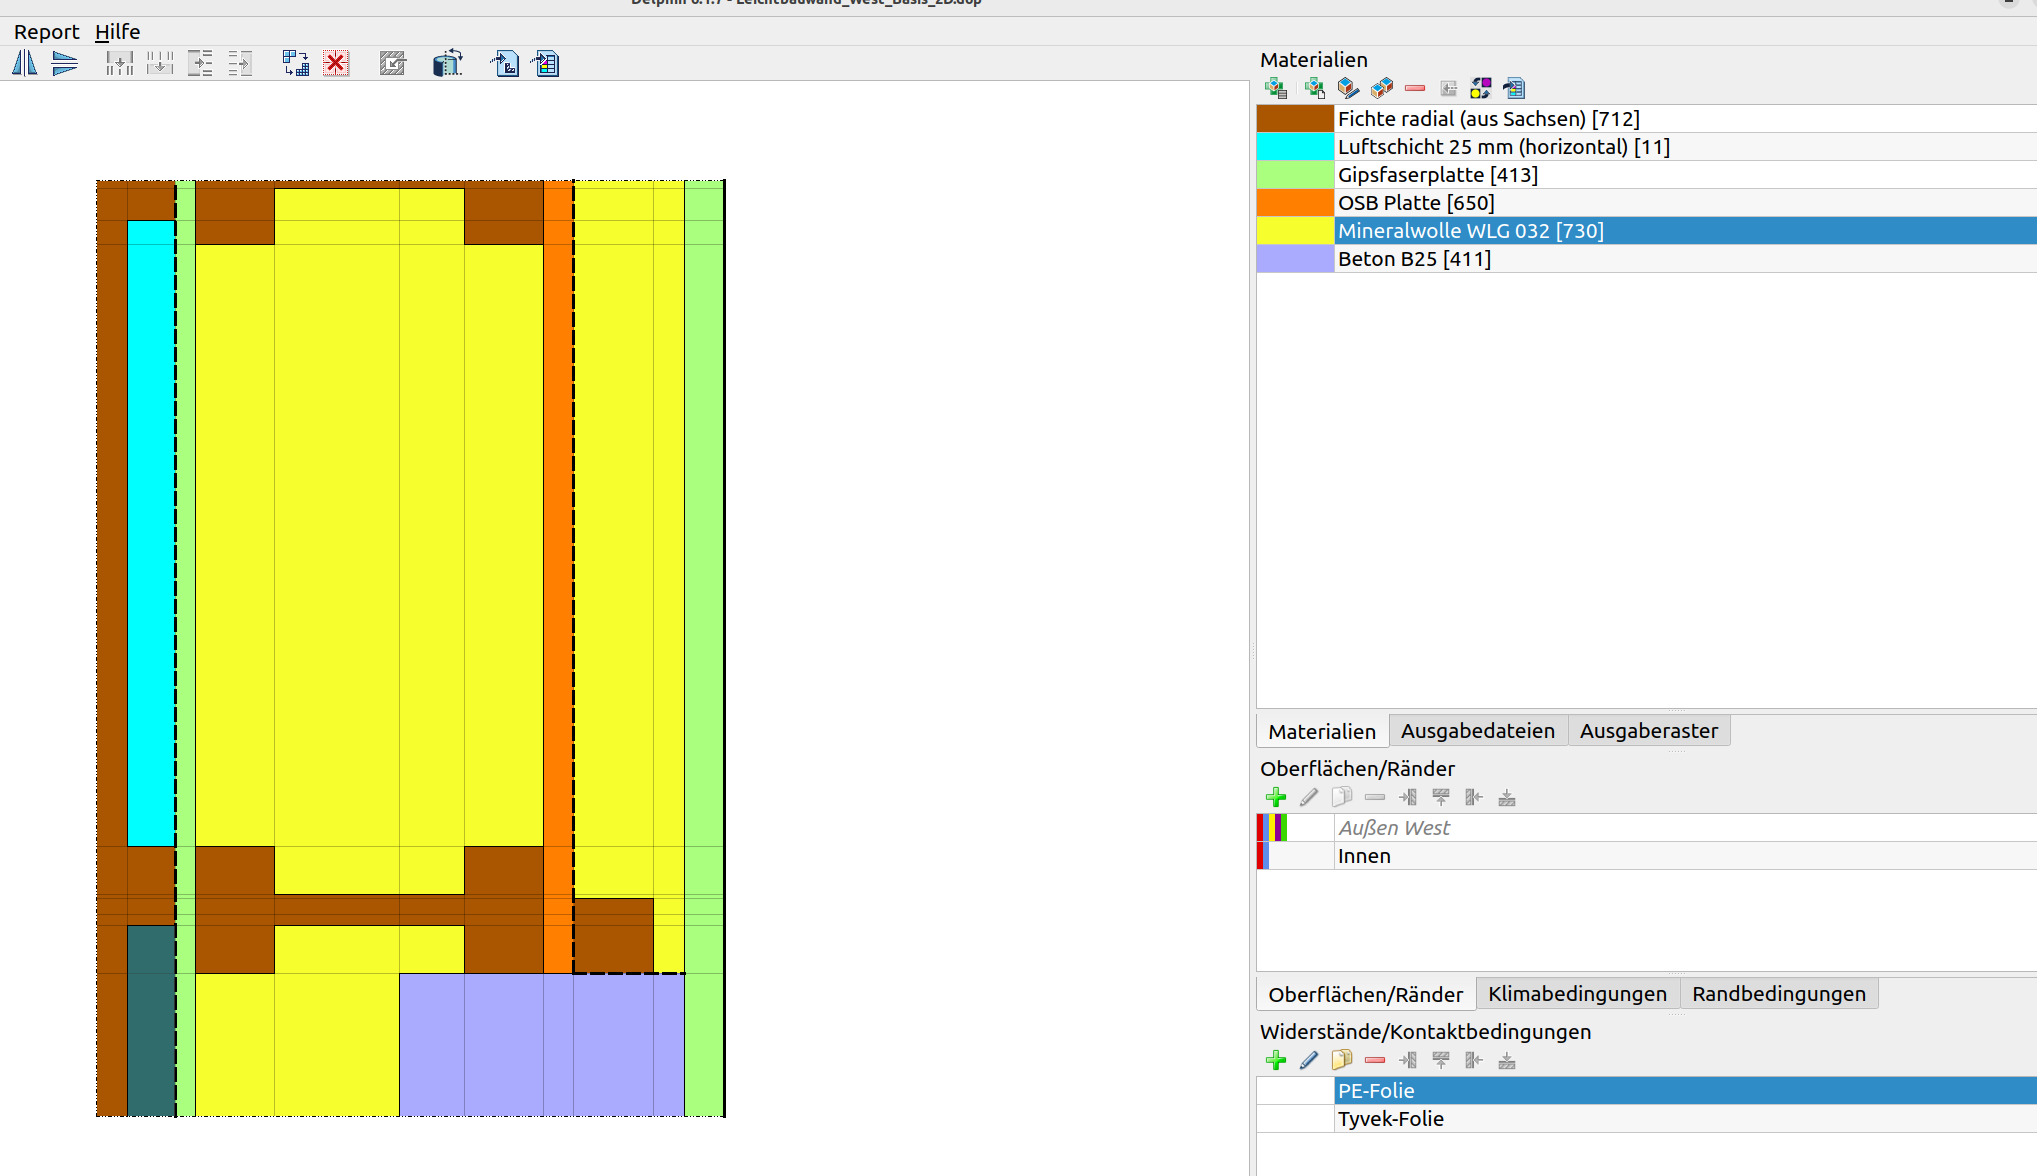Viewport: 2037px width, 1176px height.
Task: Select OSB Platte [650] in material list
Action: [1647, 203]
